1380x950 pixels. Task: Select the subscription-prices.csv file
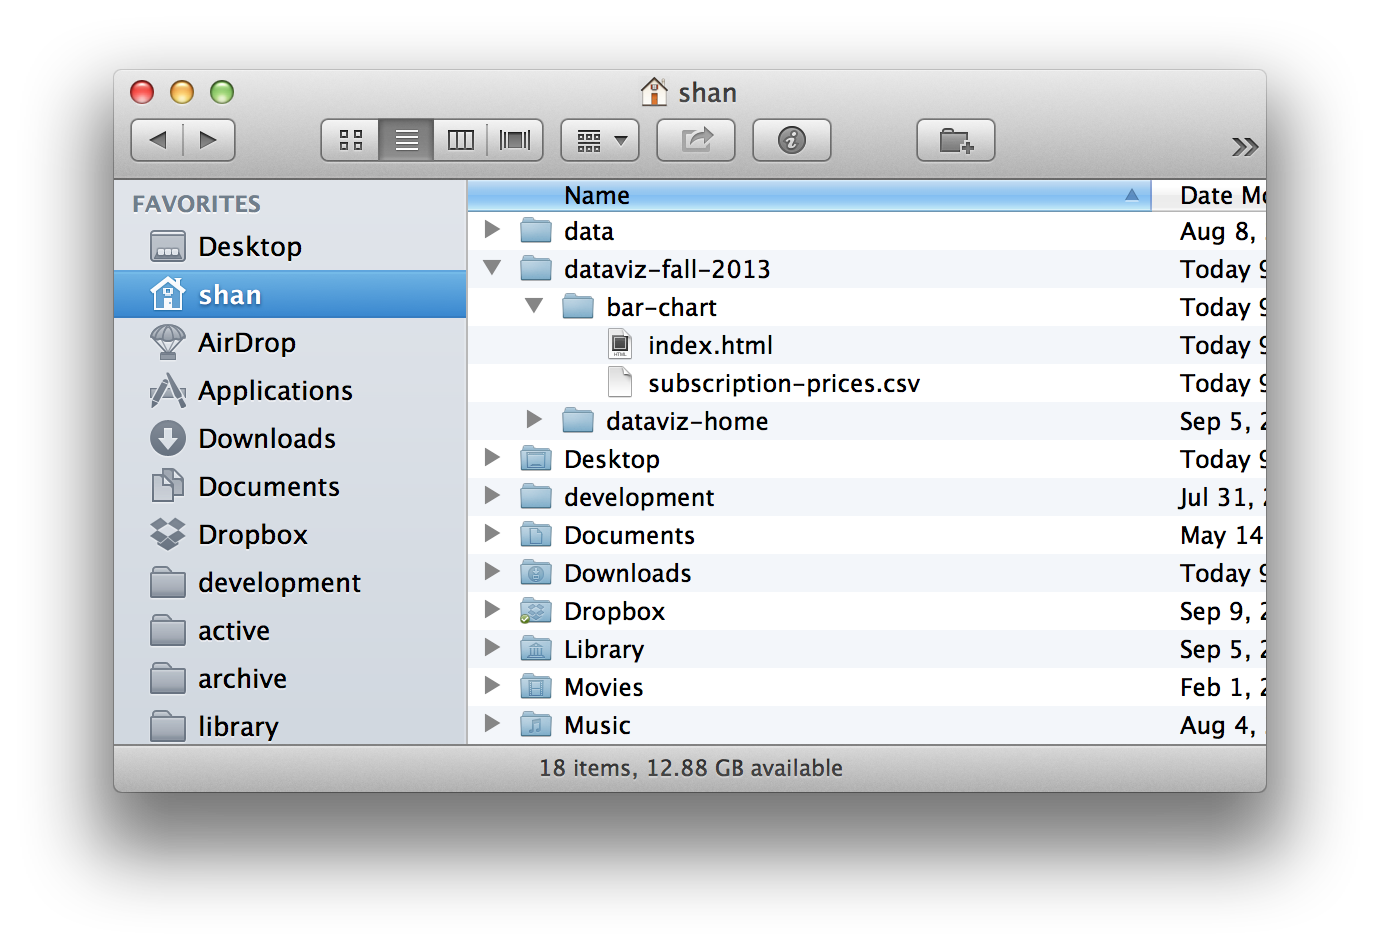(783, 382)
